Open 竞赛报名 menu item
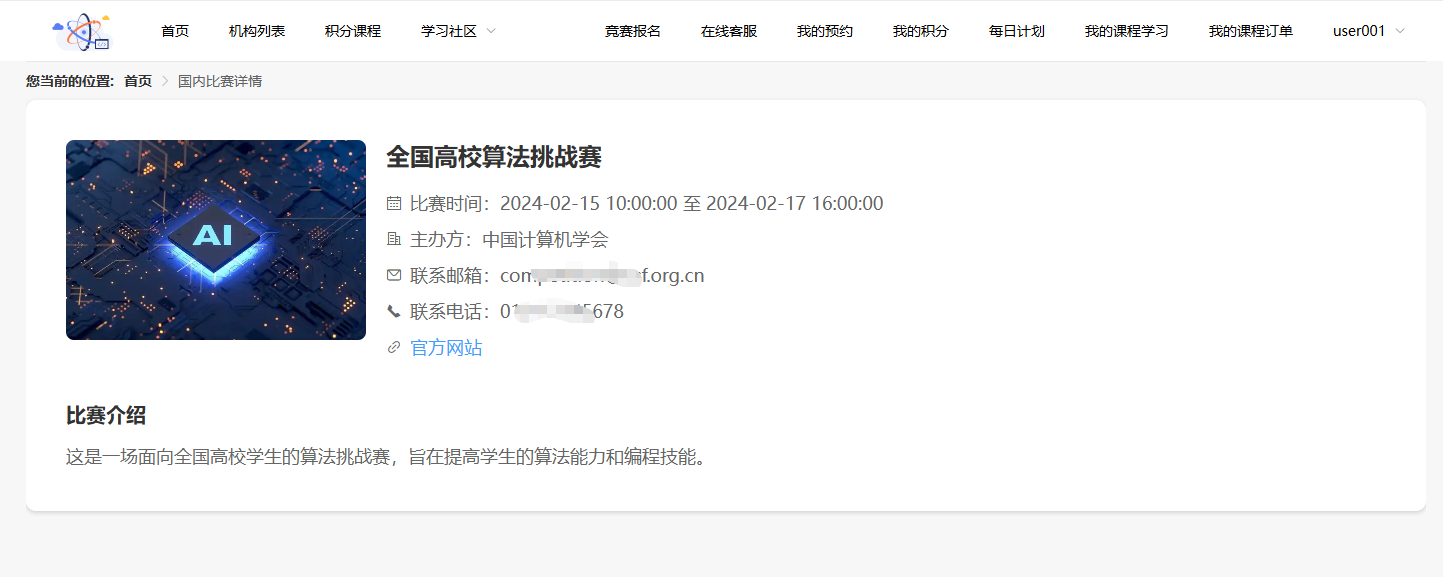Image resolution: width=1443 pixels, height=577 pixels. coord(633,31)
